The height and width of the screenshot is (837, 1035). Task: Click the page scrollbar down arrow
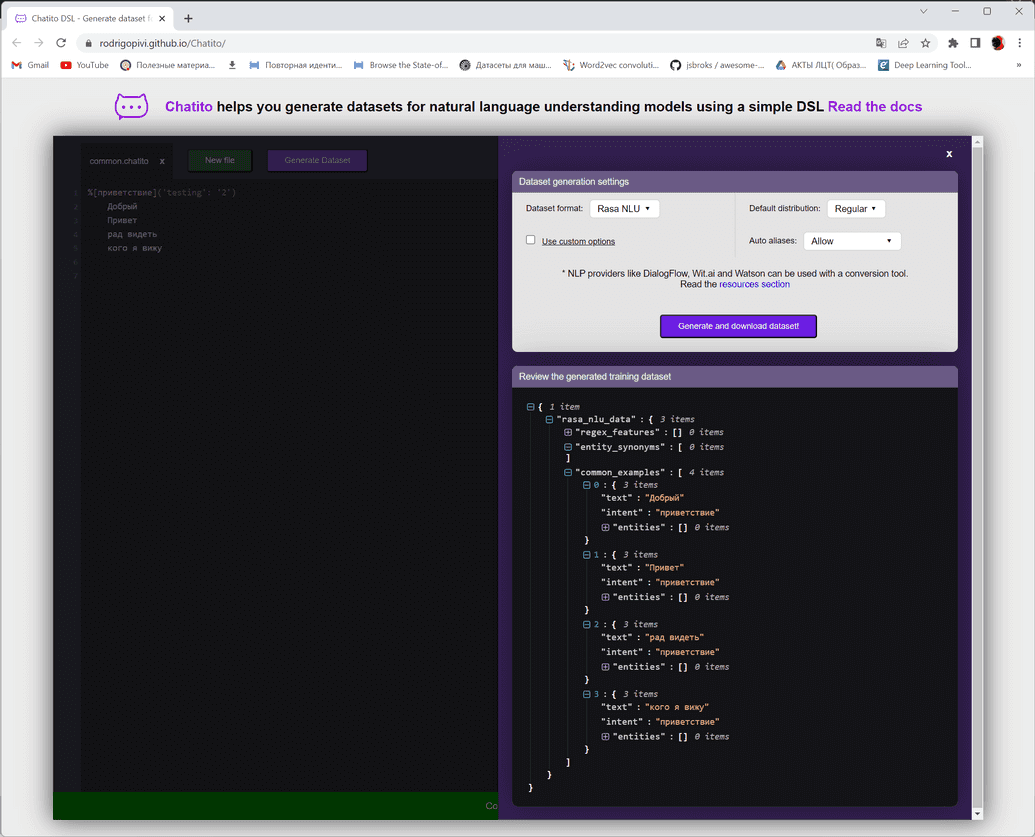click(978, 814)
